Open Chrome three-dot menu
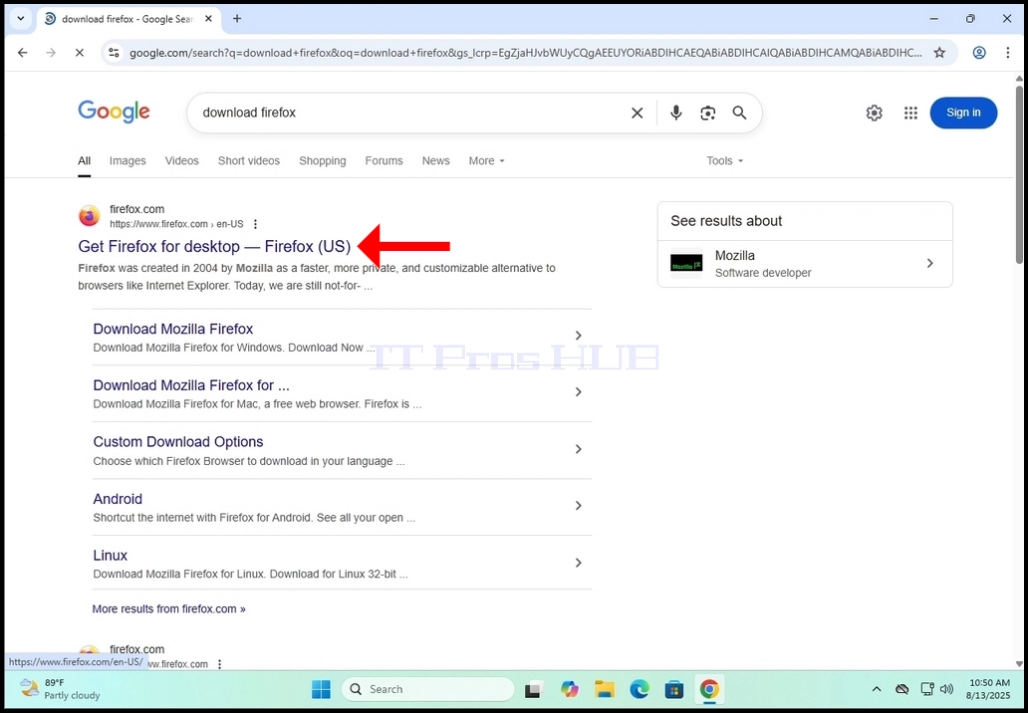Viewport: 1028px width, 713px height. (x=1008, y=52)
